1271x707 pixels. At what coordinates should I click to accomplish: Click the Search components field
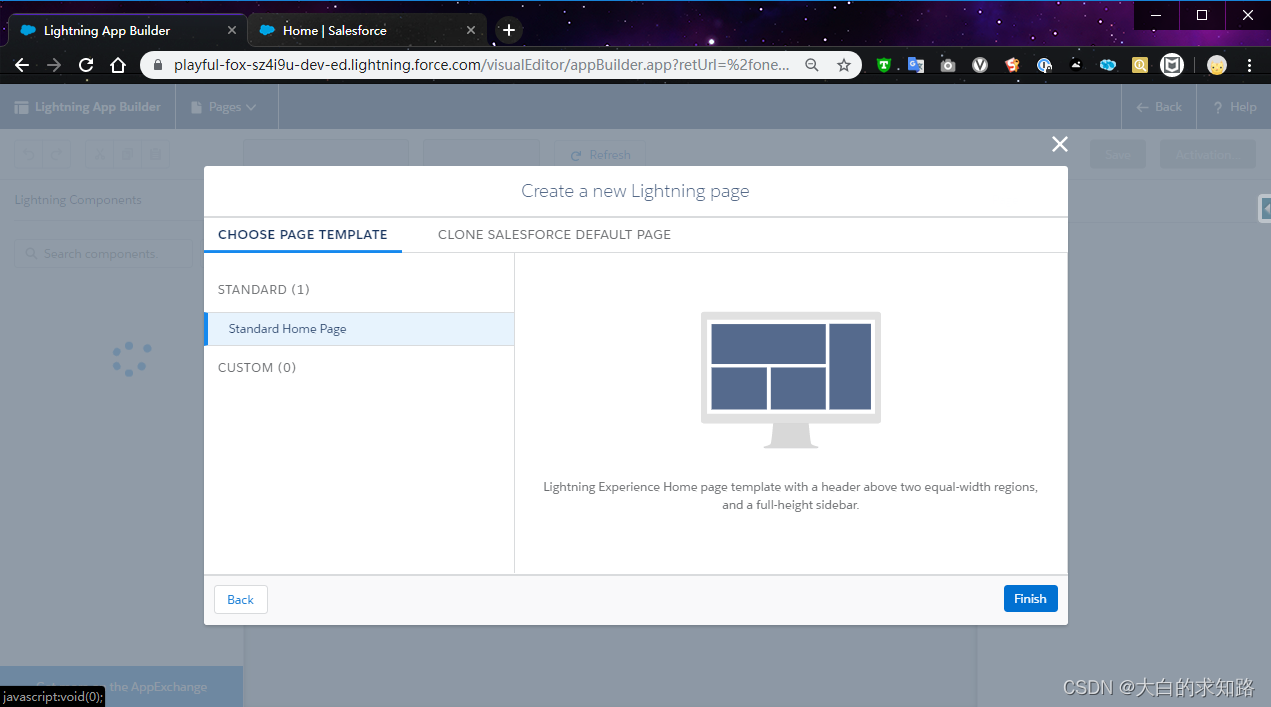click(x=104, y=254)
